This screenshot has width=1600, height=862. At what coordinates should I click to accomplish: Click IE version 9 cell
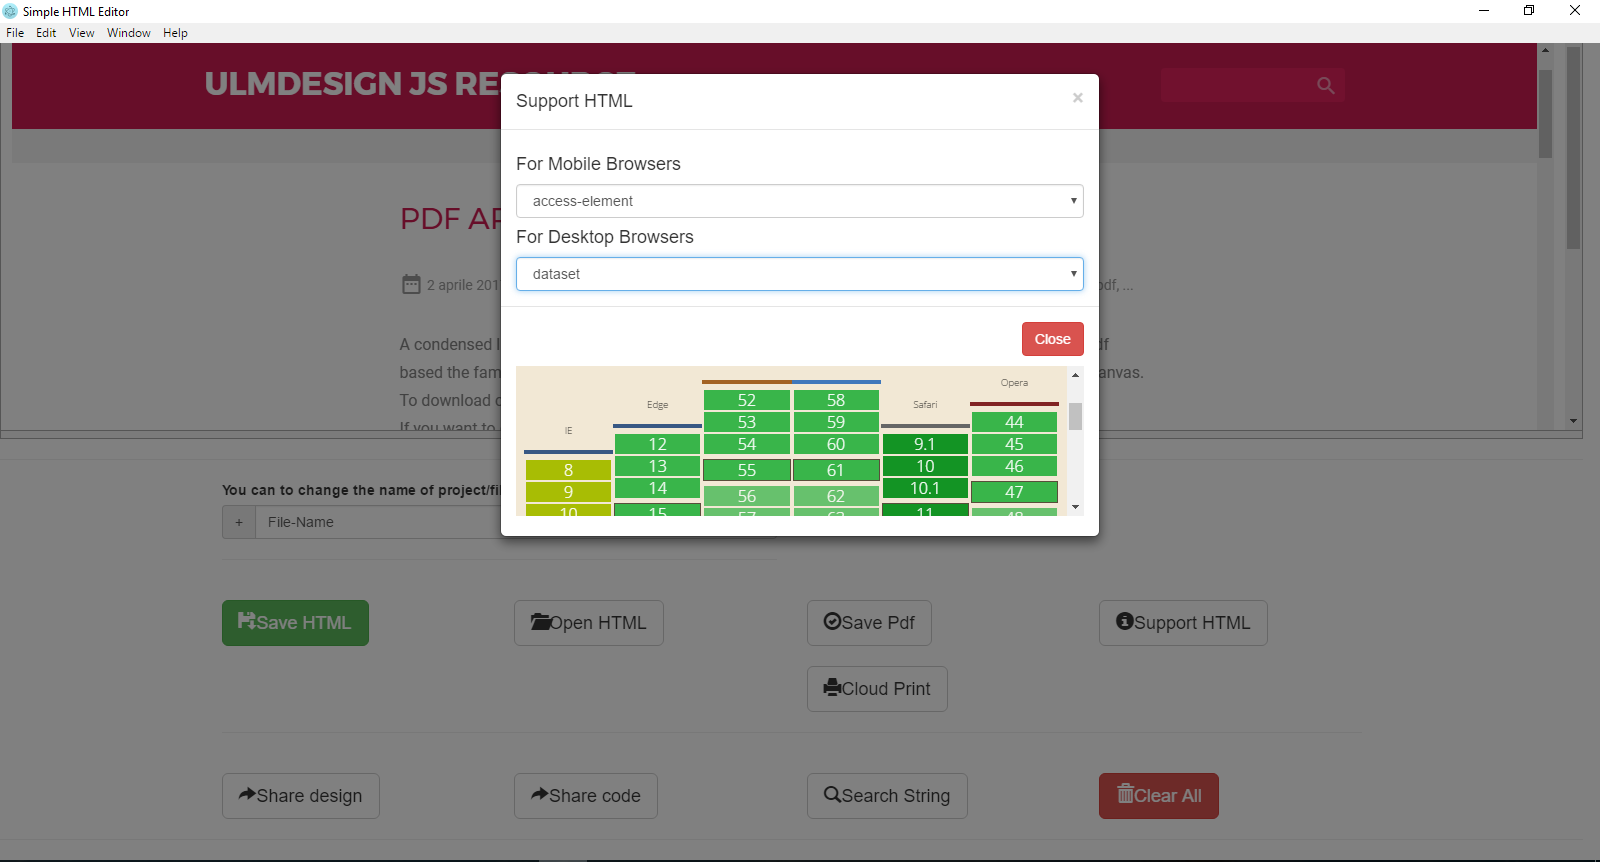click(x=568, y=492)
